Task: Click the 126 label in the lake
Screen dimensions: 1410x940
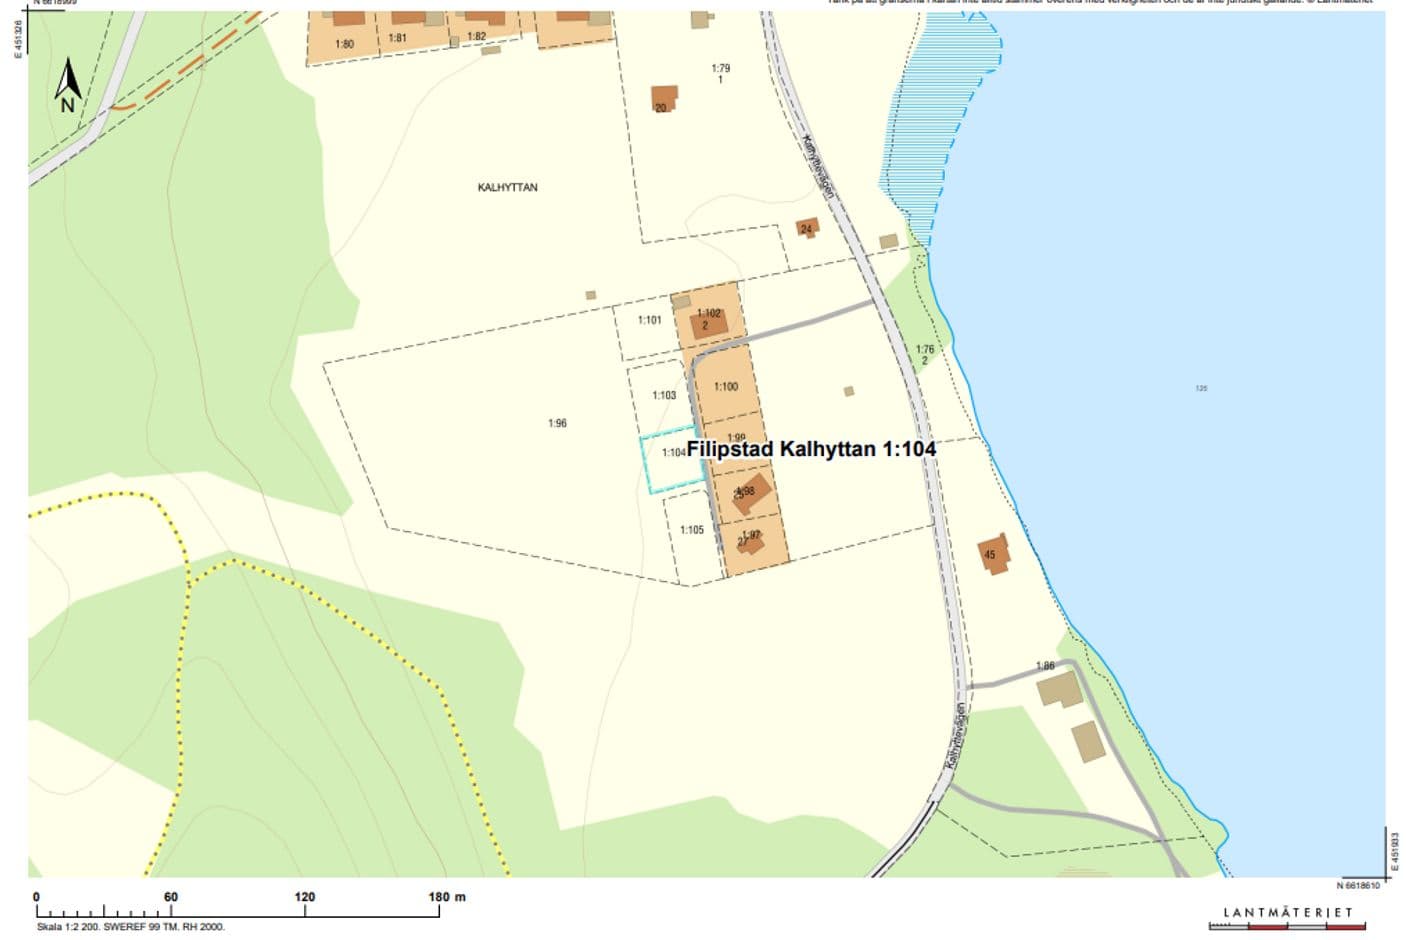Action: [1201, 388]
